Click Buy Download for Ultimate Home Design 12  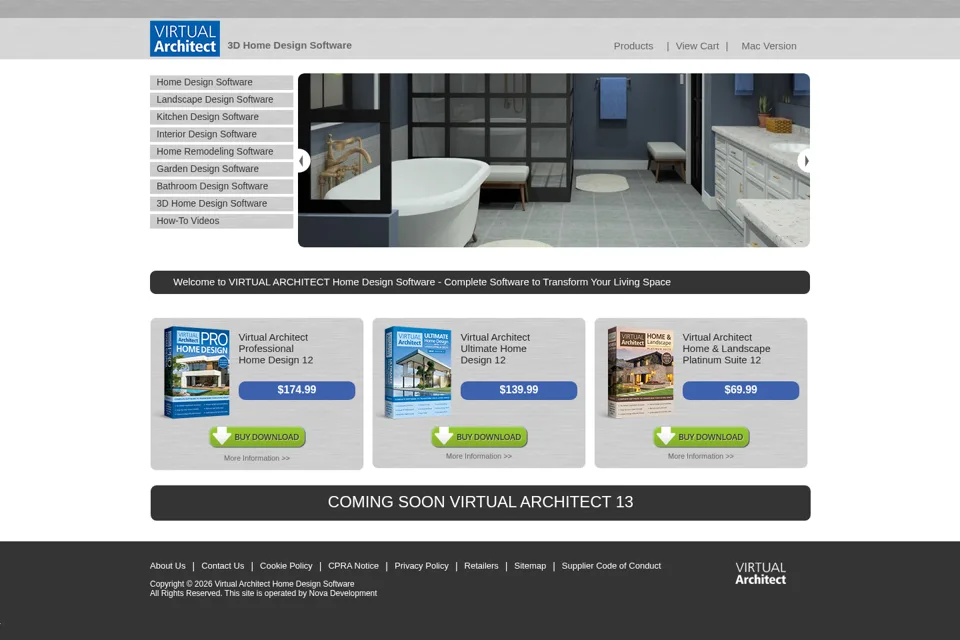[479, 437]
